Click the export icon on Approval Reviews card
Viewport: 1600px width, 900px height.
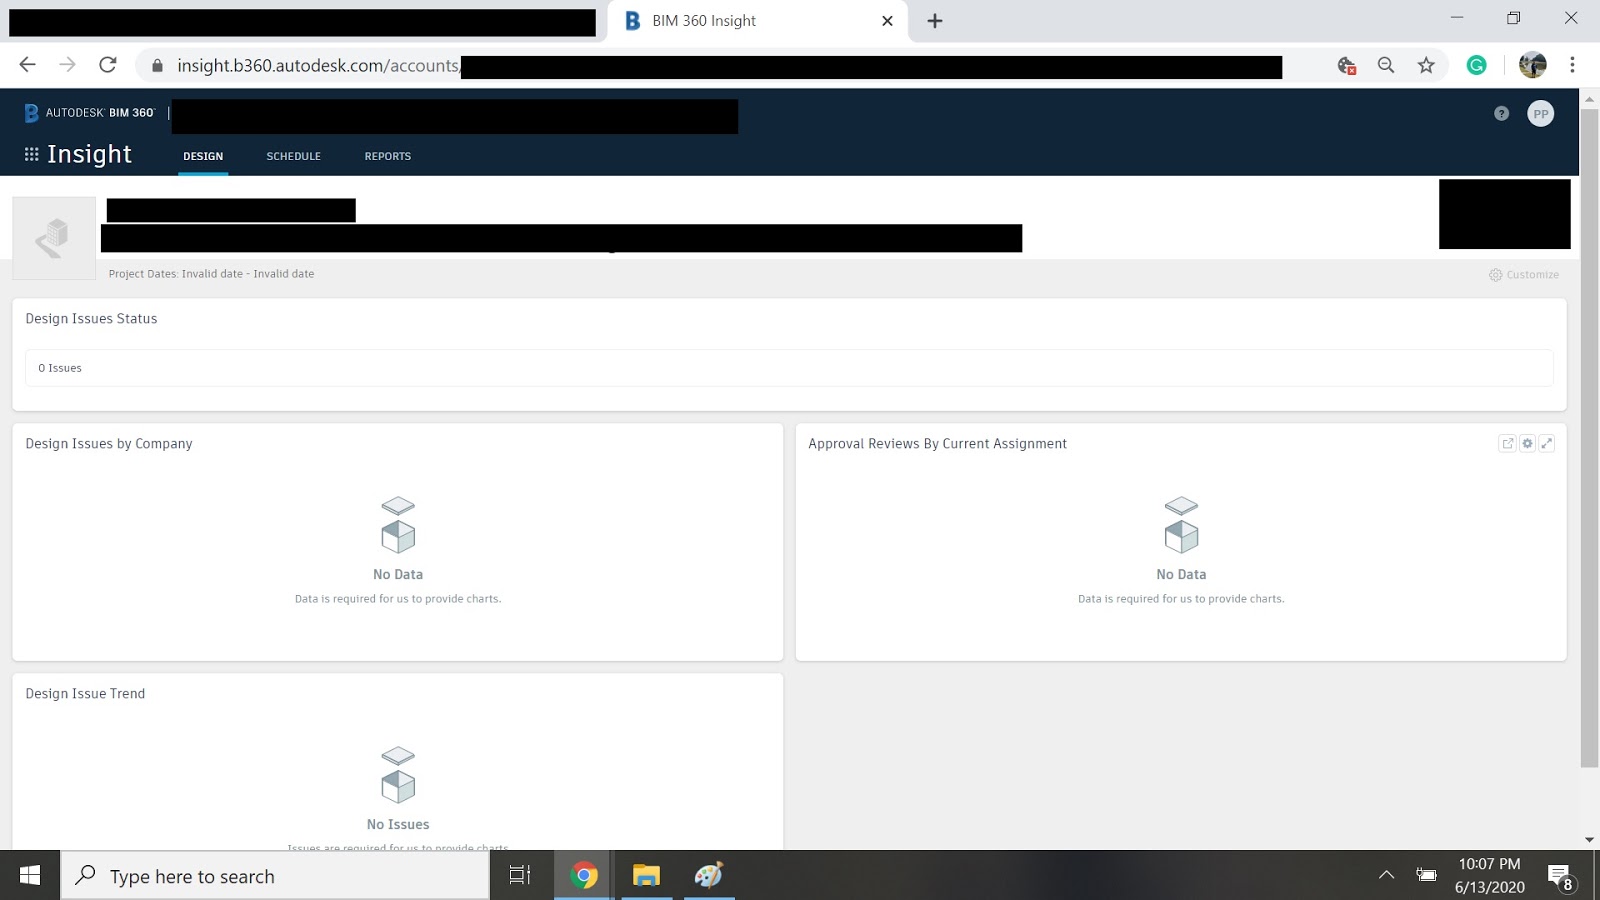click(x=1508, y=443)
